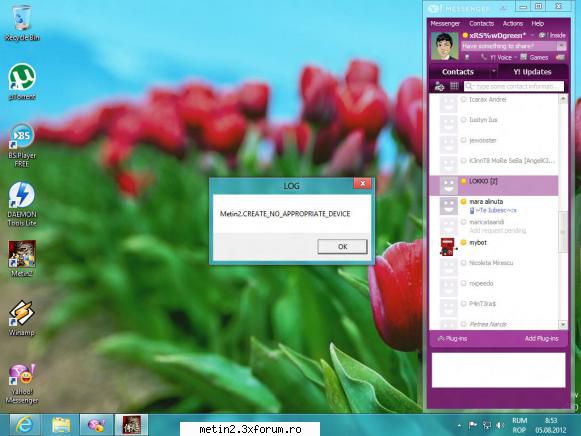The width and height of the screenshot is (581, 436).
Task: Switch to the Y! Updates tab
Action: 532,72
